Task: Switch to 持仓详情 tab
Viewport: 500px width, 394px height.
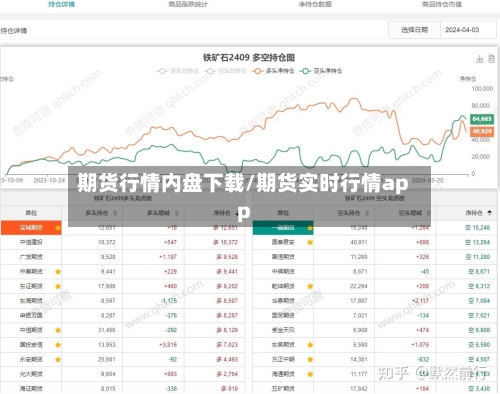Action: click(62, 4)
